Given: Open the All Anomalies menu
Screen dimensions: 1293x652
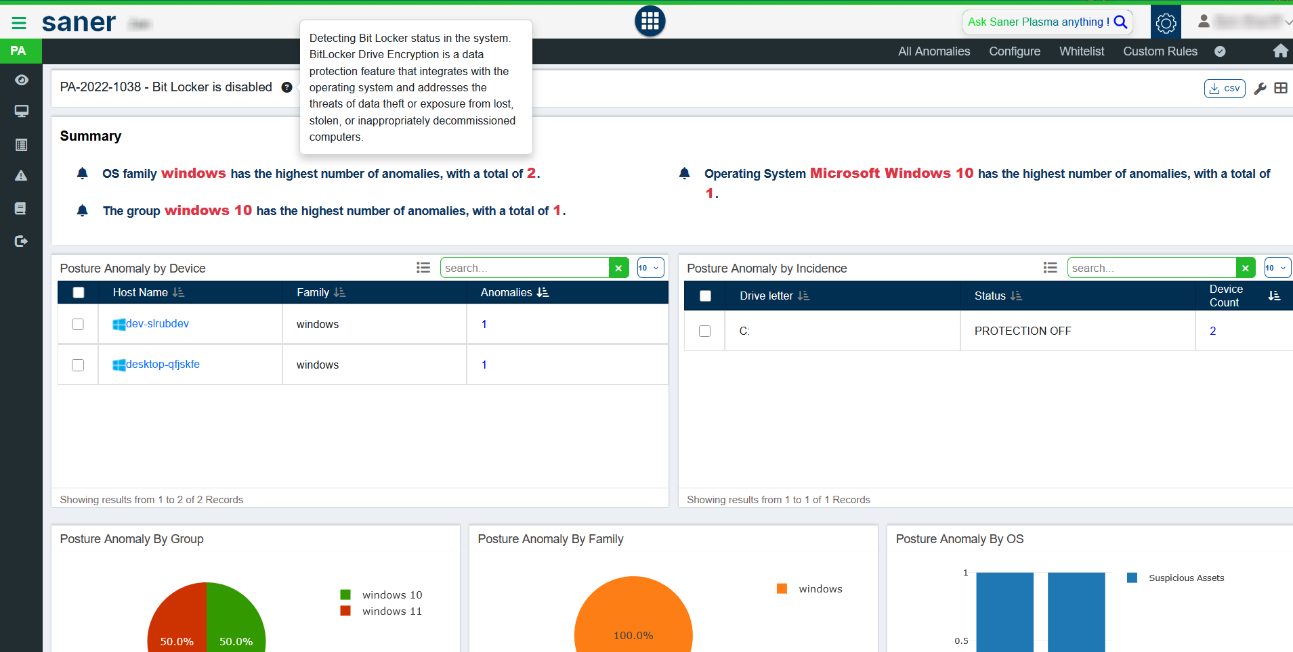Looking at the screenshot, I should (x=934, y=51).
